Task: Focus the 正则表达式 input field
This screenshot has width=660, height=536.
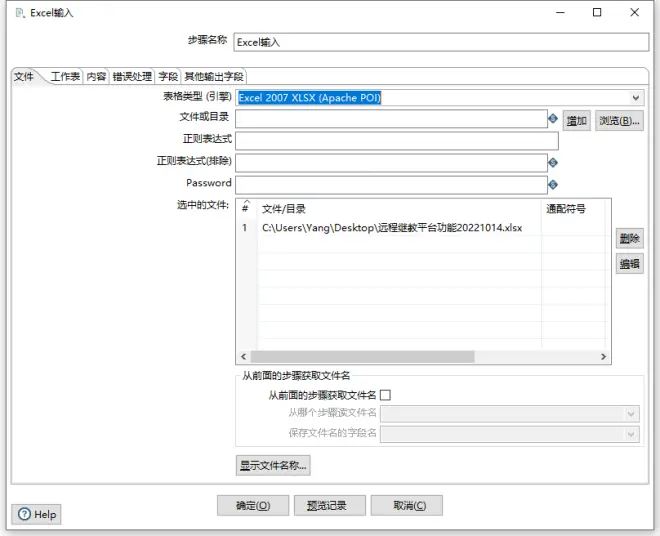Action: point(397,141)
